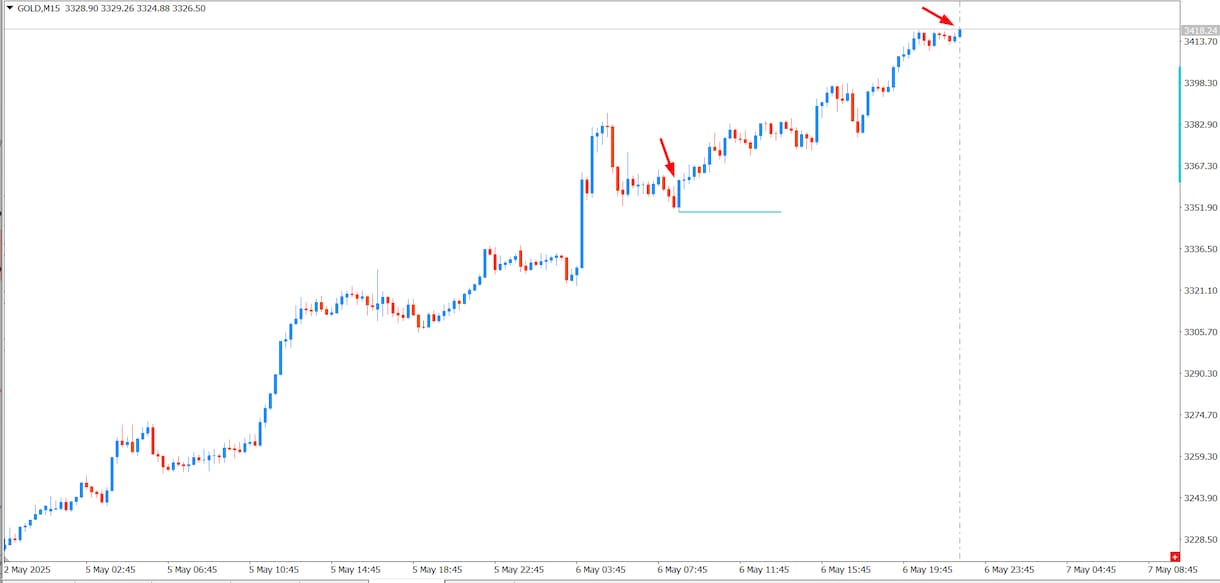Click the 3321.10 price scale label

coord(1200,291)
